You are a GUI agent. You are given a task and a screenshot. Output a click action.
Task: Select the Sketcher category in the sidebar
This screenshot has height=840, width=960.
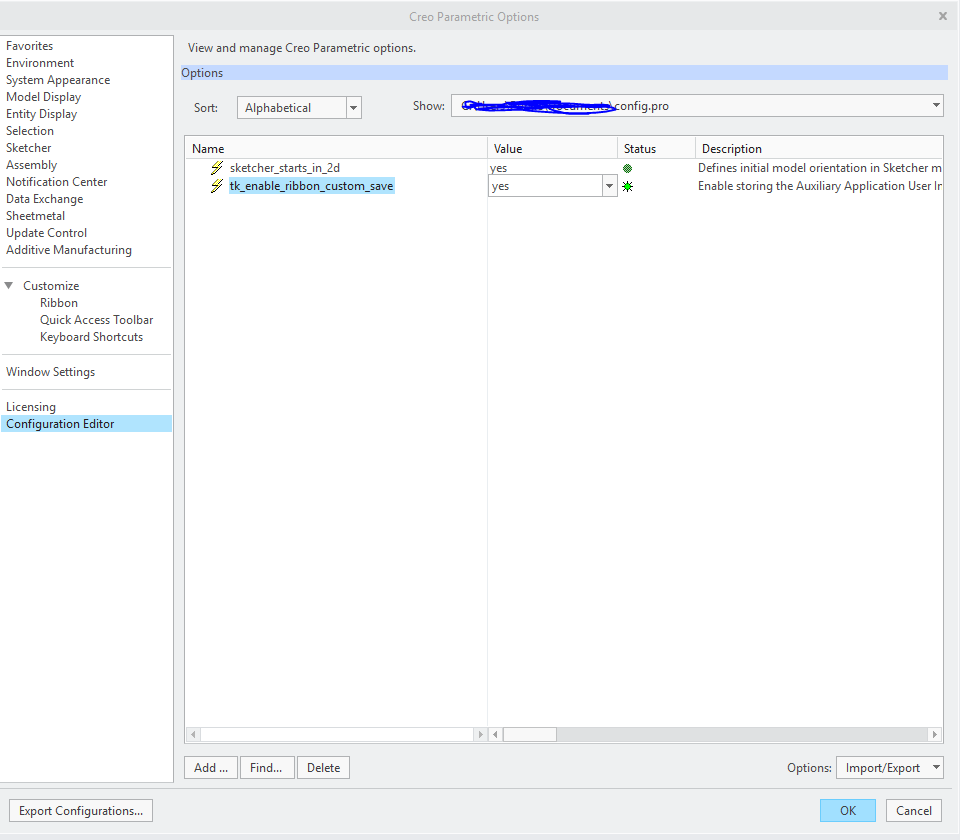click(28, 147)
